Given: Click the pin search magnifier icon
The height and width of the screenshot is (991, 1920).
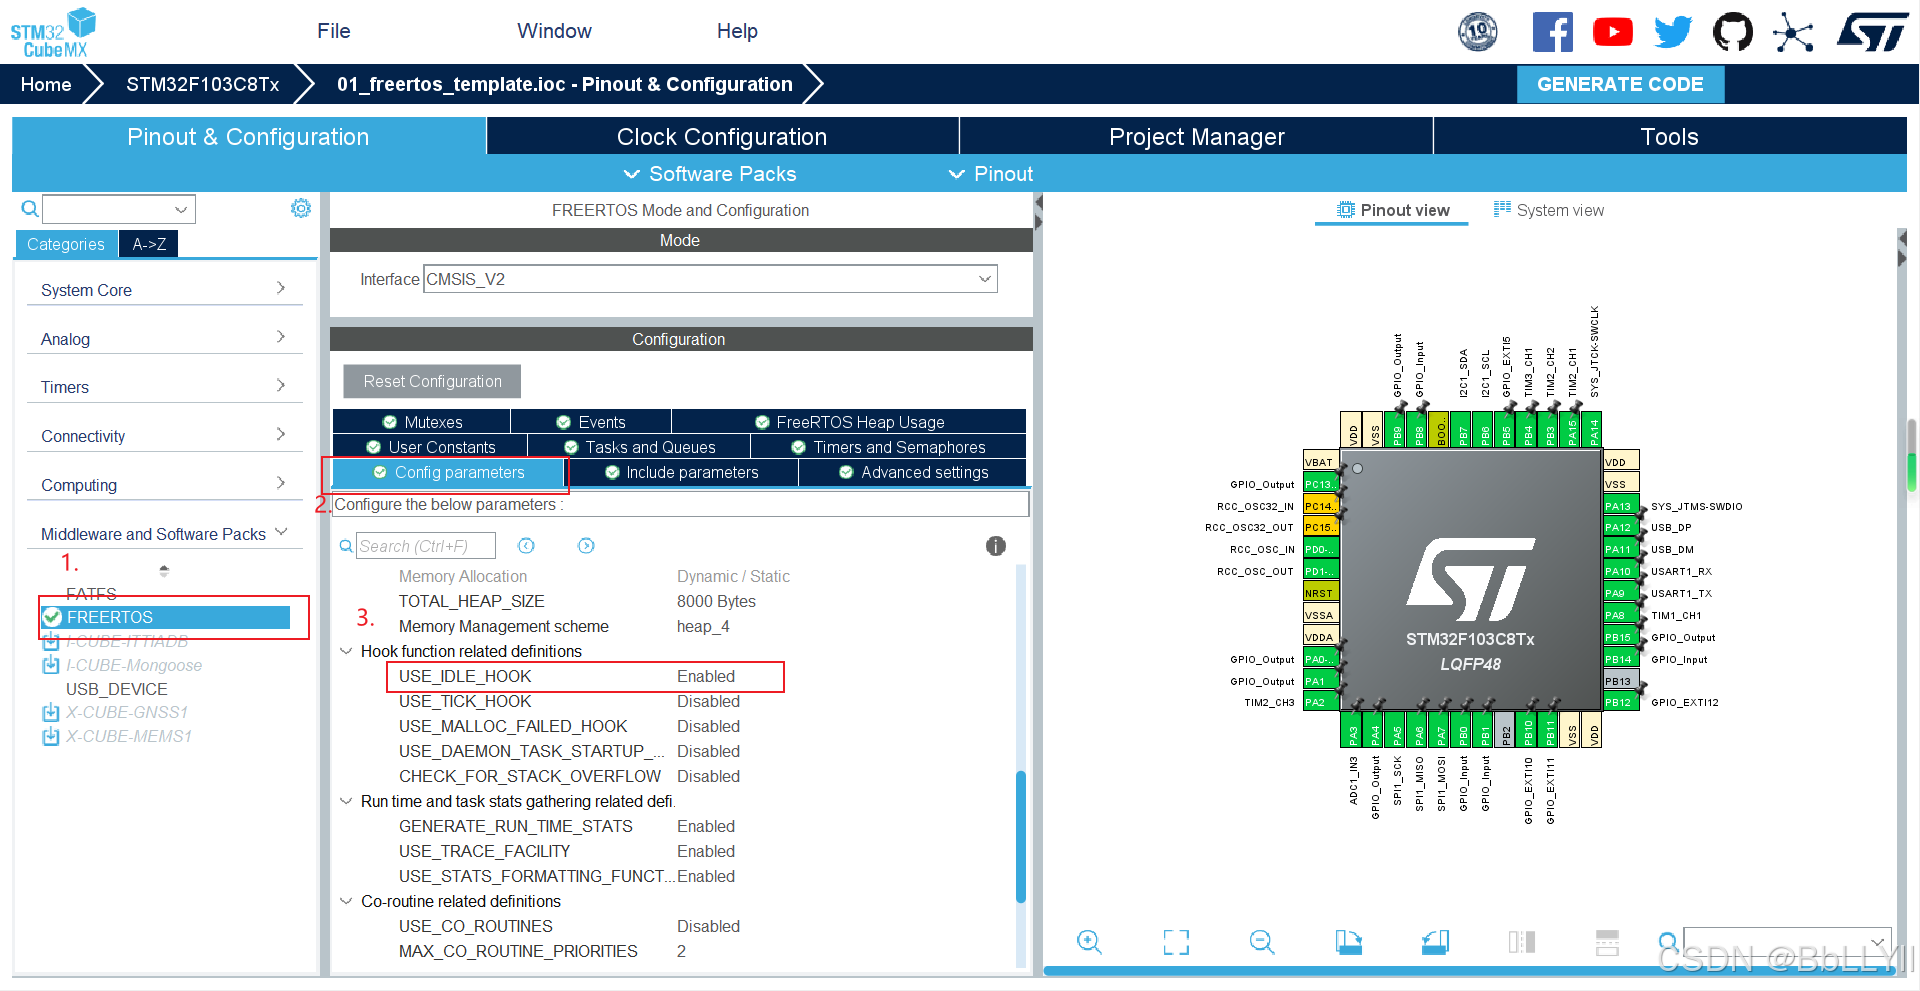Looking at the screenshot, I should 1668,942.
